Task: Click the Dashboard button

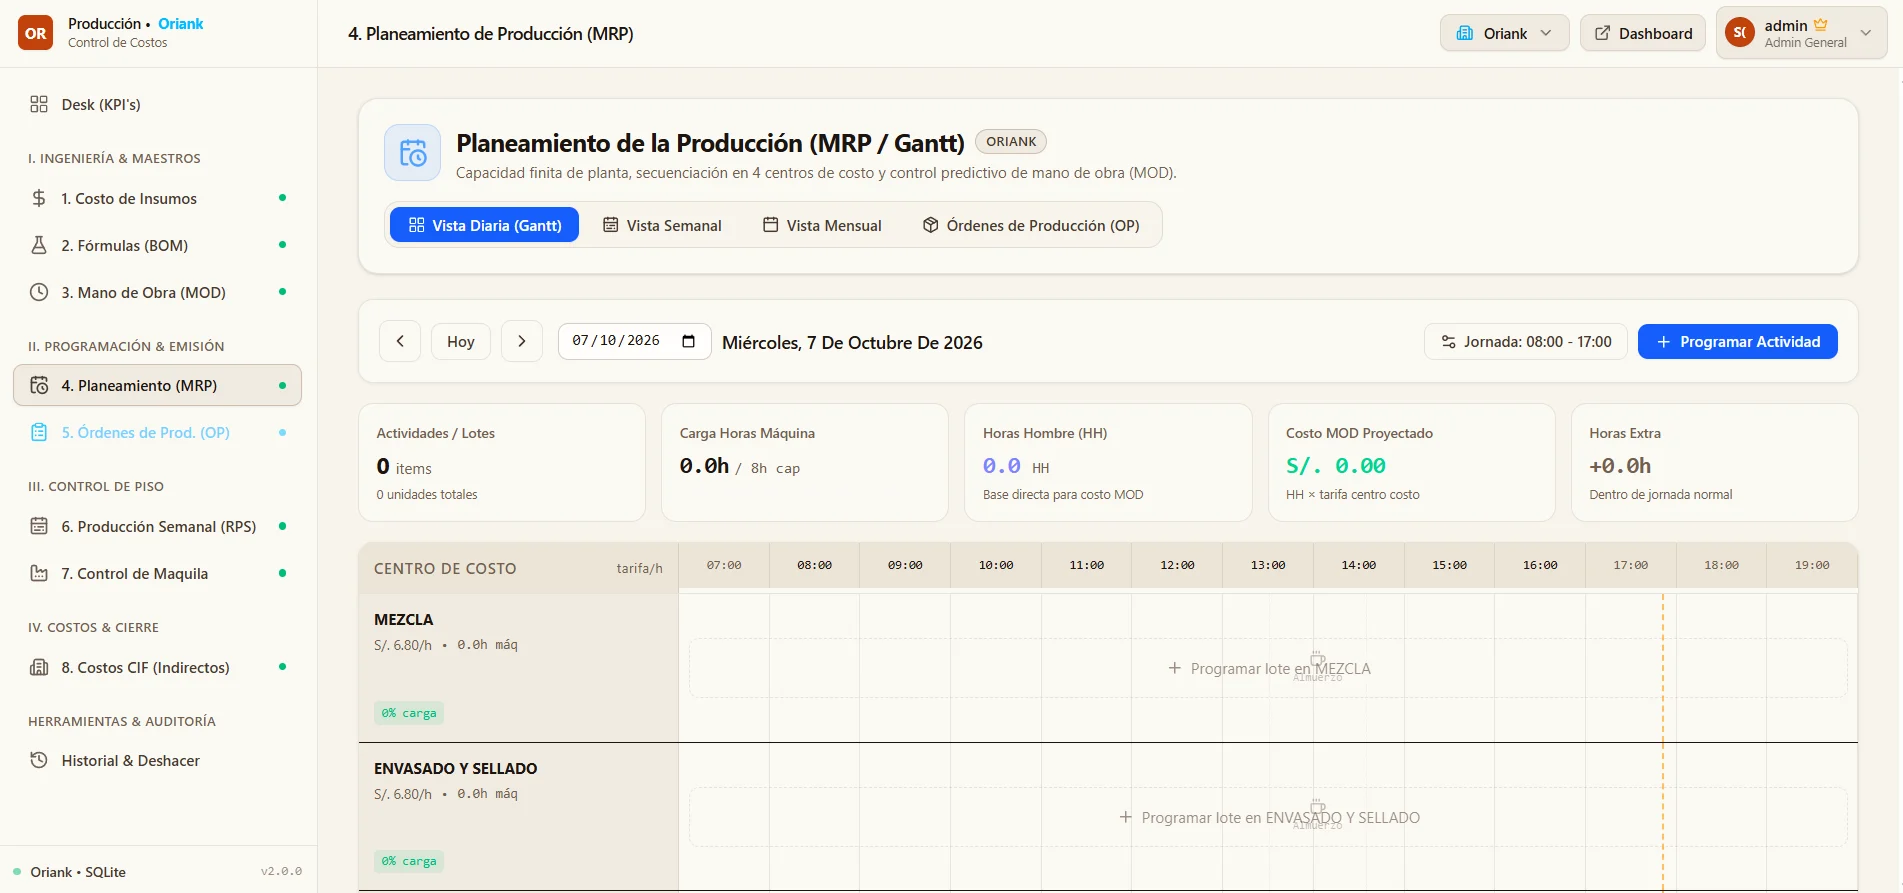Action: (x=1643, y=33)
